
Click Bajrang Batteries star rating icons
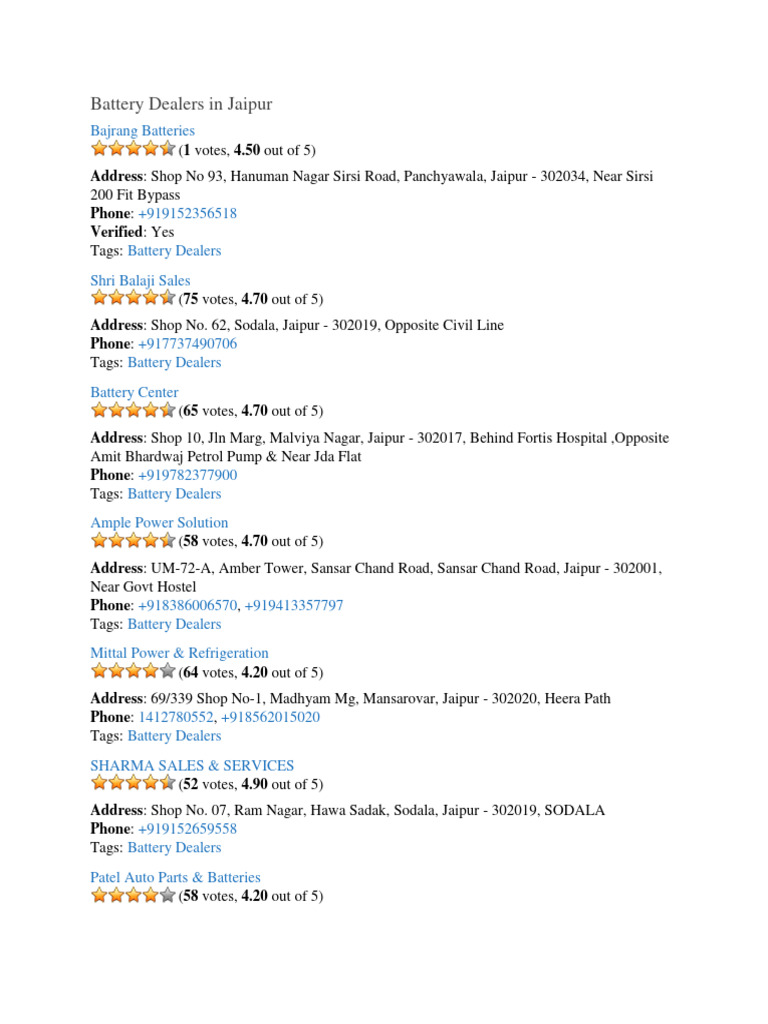click(133, 150)
